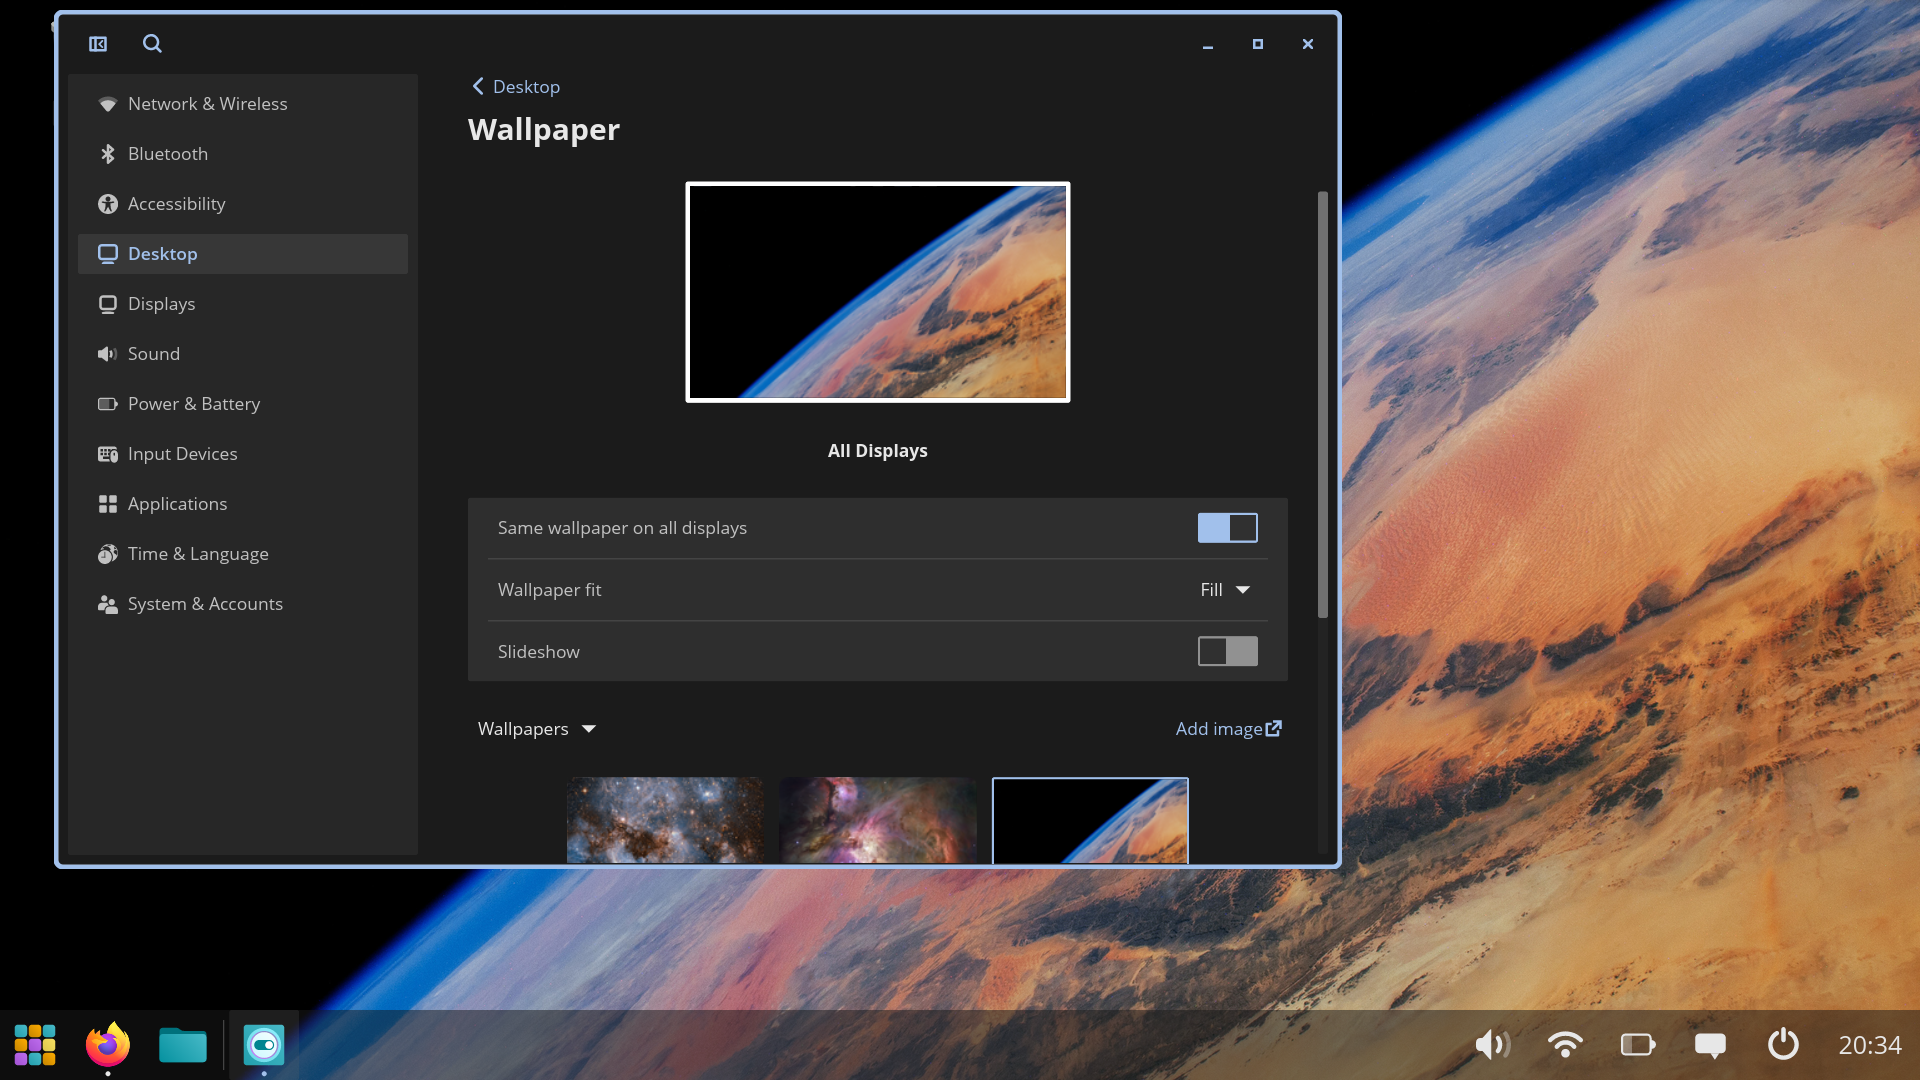Close the Settings window
Screen dimensions: 1920x1080
click(1308, 44)
